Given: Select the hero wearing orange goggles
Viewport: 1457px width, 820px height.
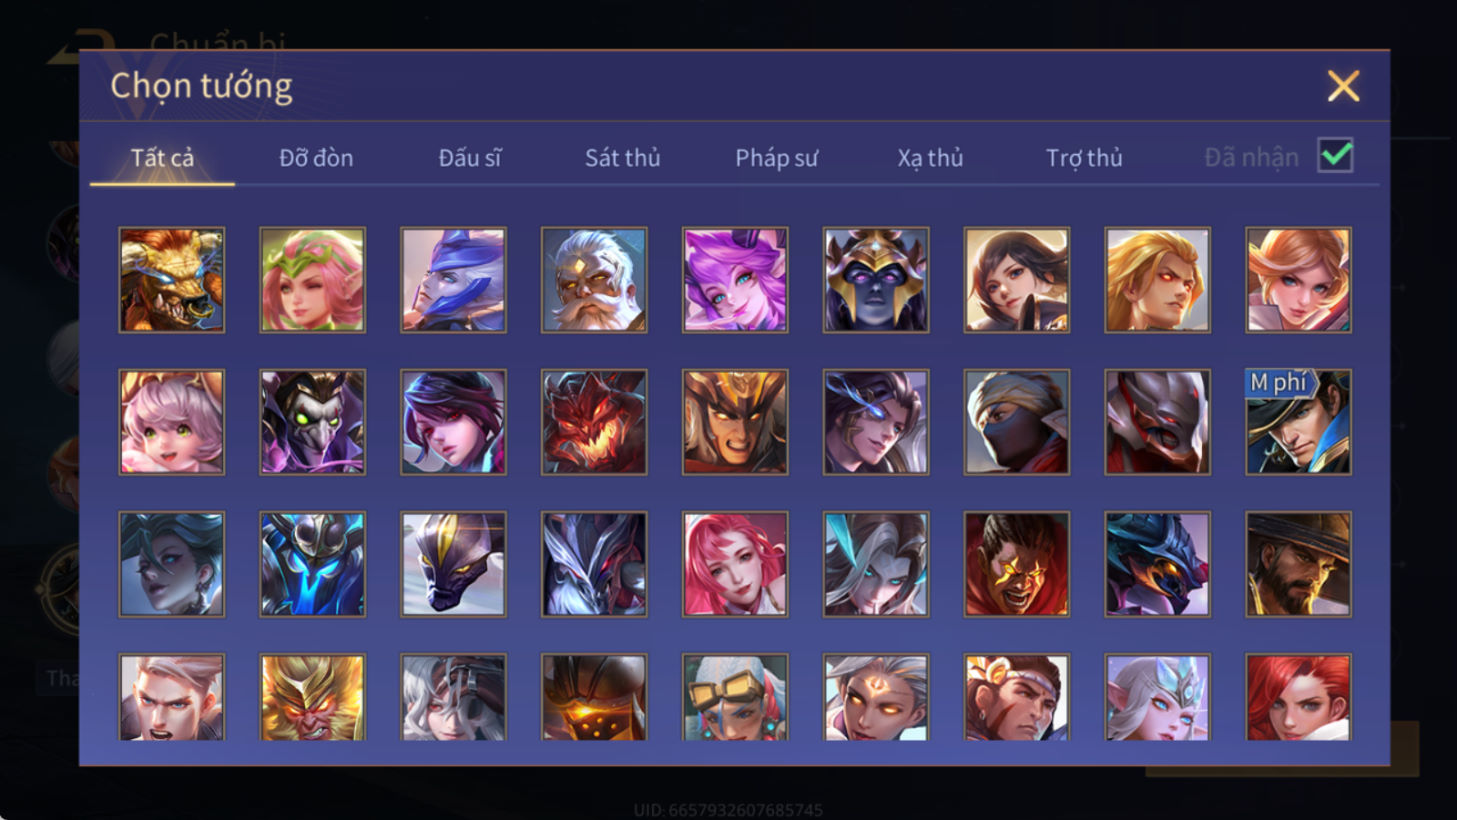Looking at the screenshot, I should tap(735, 697).
